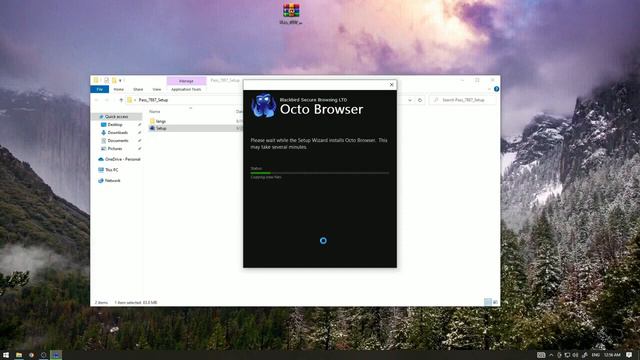Open Documents in the navigation pane

pos(118,140)
